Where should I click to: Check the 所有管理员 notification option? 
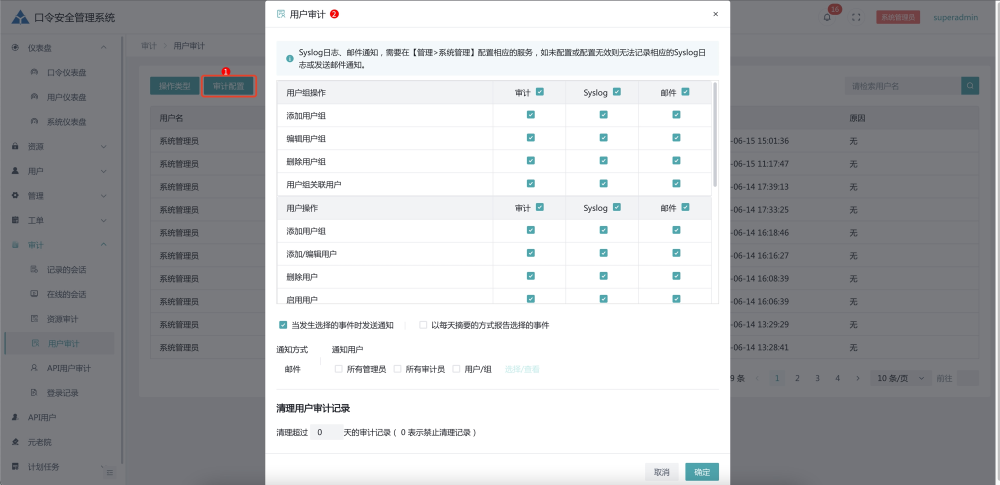click(339, 369)
